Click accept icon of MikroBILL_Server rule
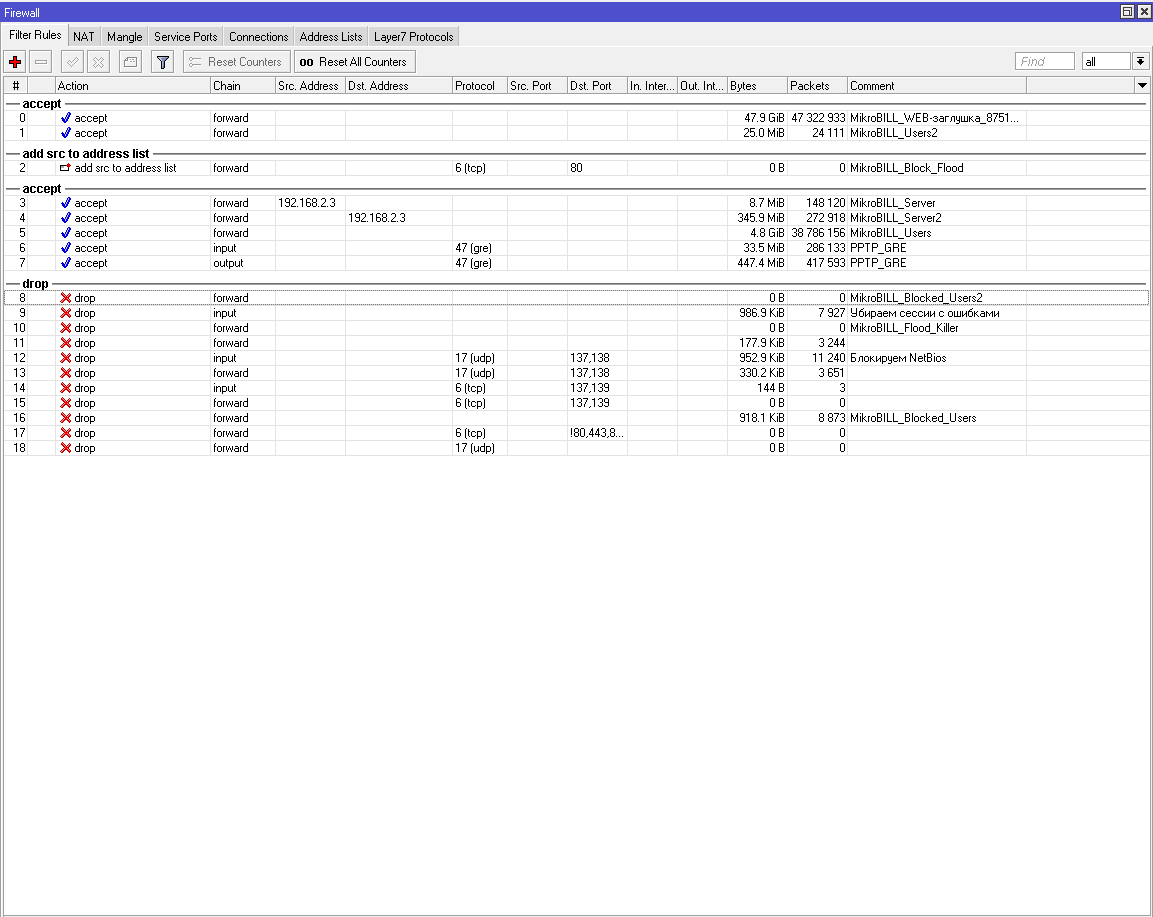 [65, 203]
